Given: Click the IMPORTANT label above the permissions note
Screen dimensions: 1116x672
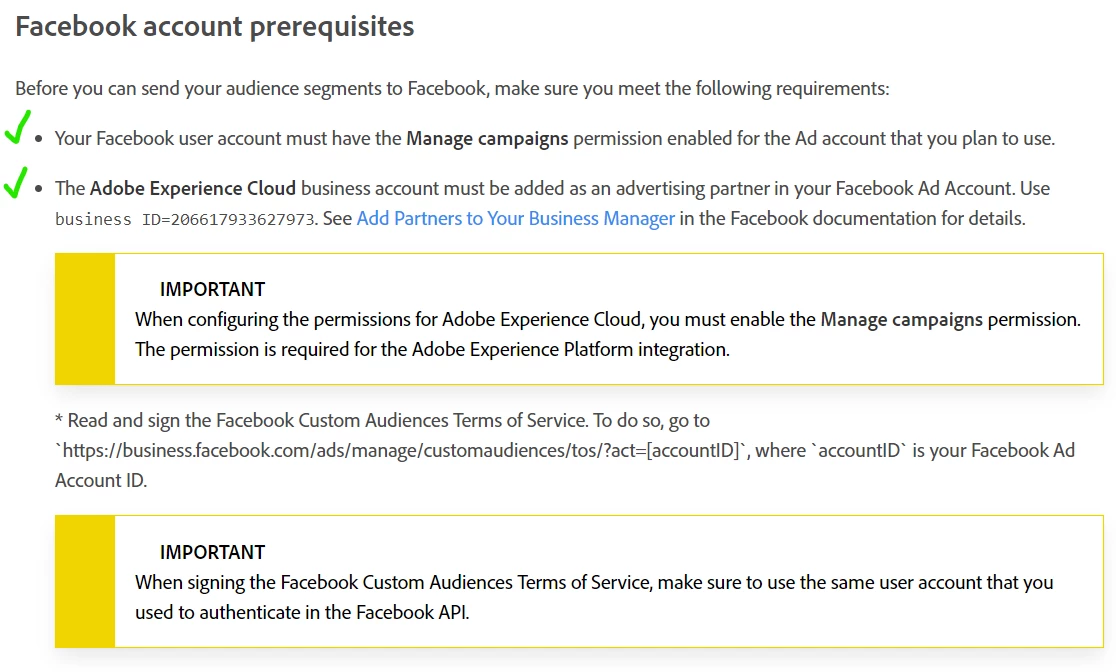Looking at the screenshot, I should point(212,289).
